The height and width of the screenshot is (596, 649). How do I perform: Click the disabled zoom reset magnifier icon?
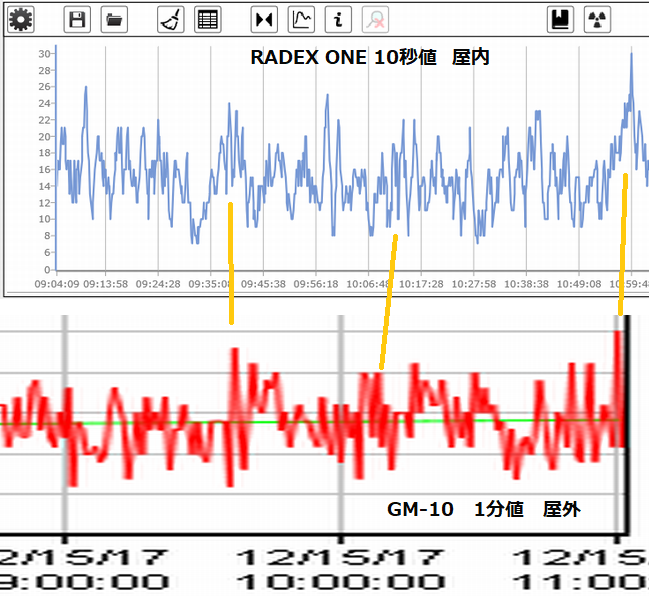tap(376, 19)
